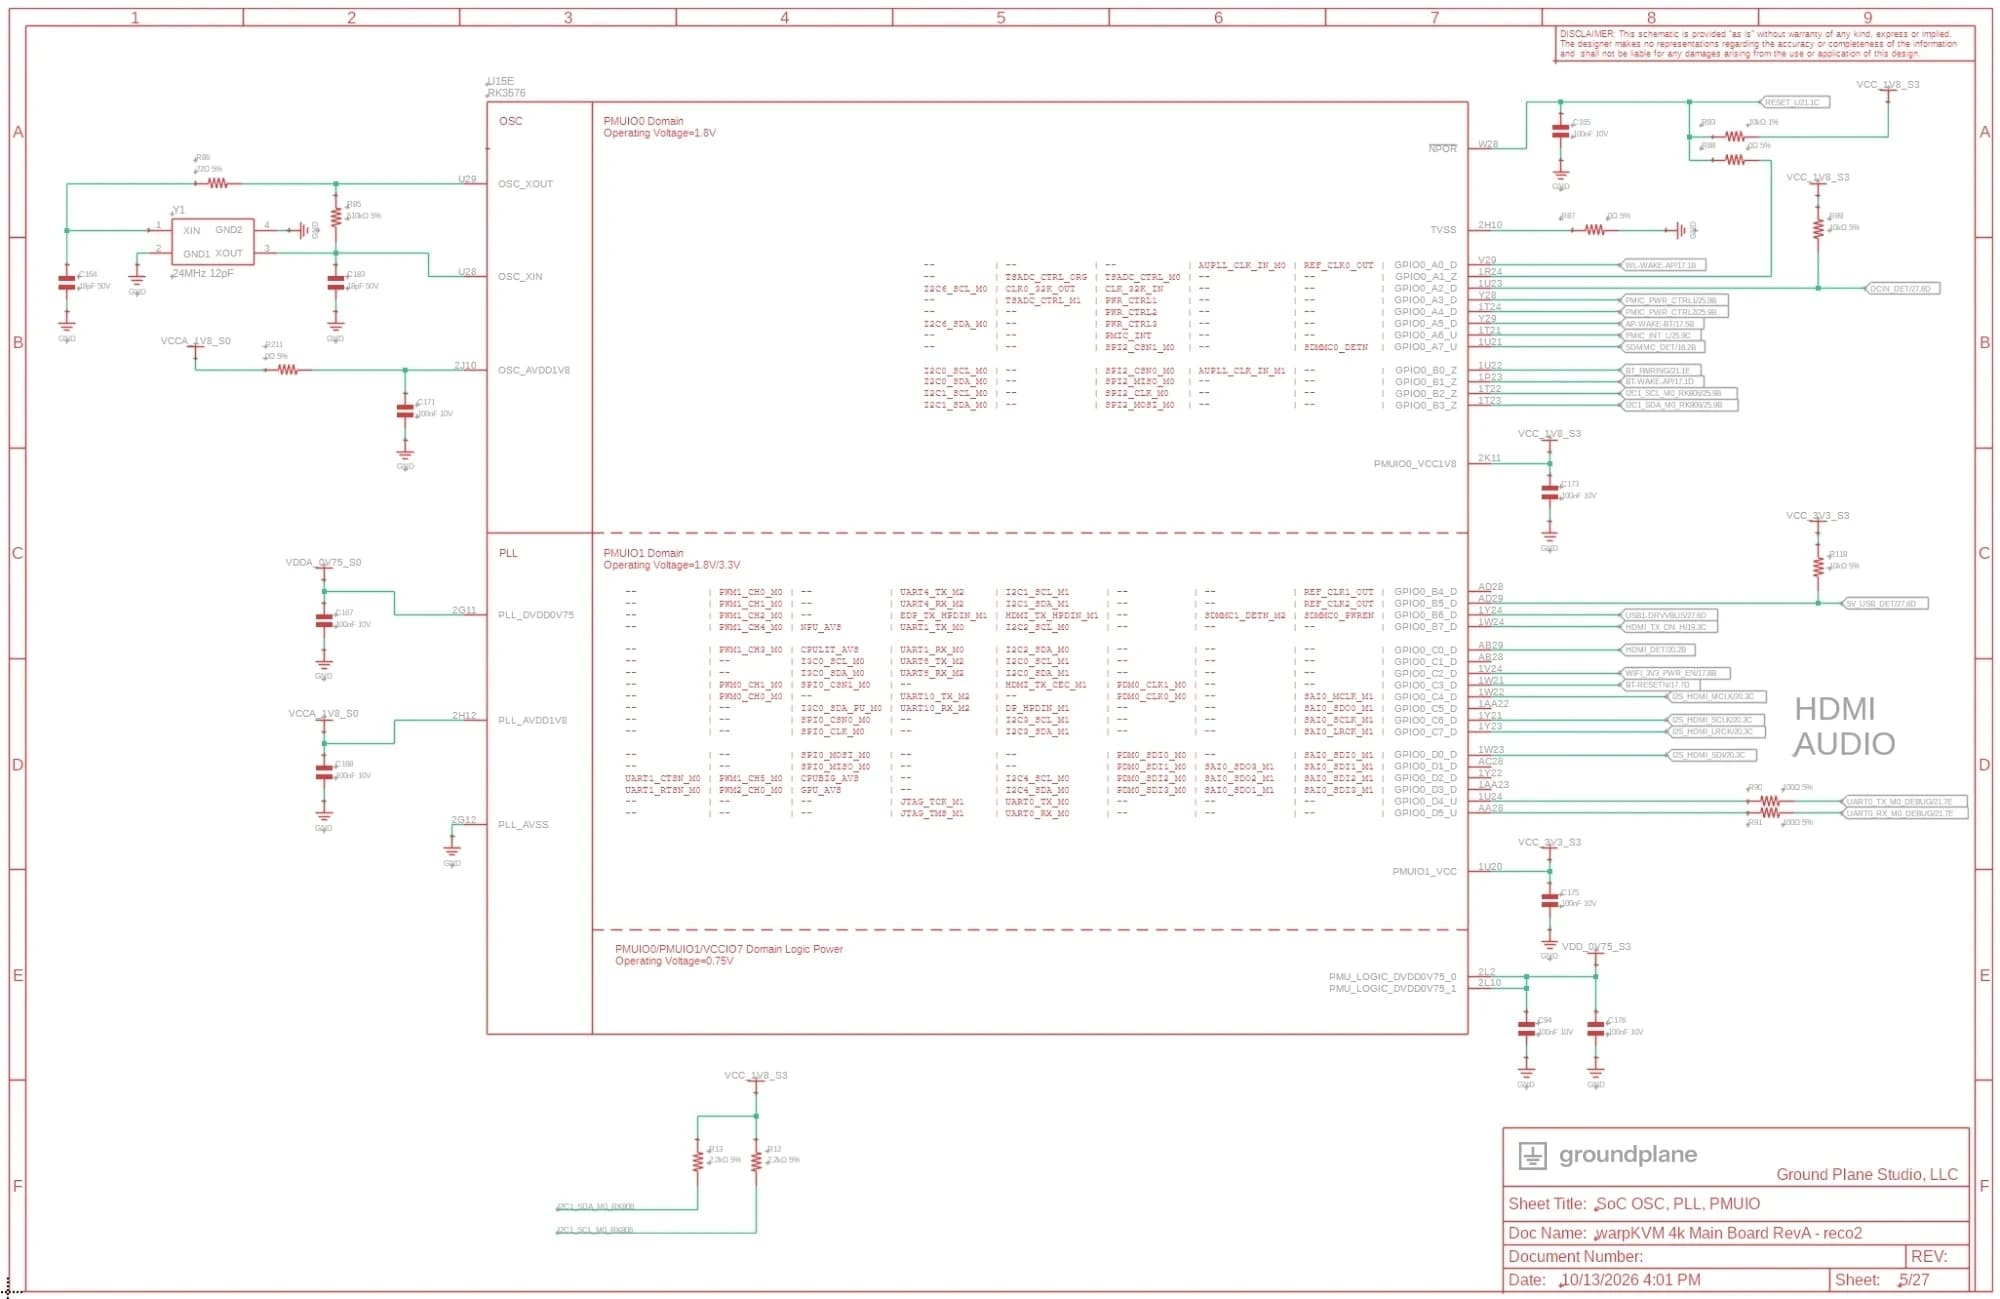
Task: Select resistor R211 near VCCA_1V8_S0
Action: click(288, 369)
